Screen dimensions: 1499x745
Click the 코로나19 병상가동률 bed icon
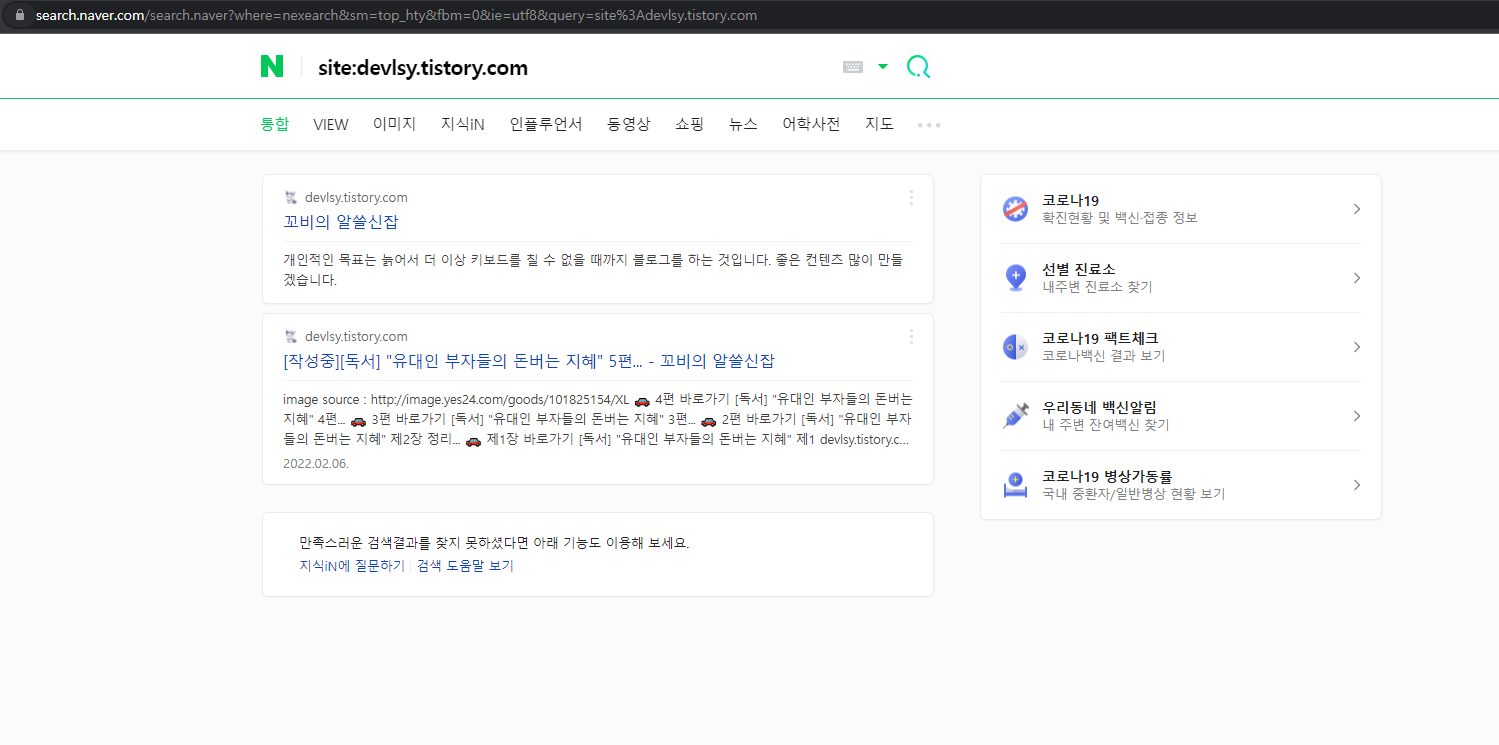pyautogui.click(x=1015, y=485)
